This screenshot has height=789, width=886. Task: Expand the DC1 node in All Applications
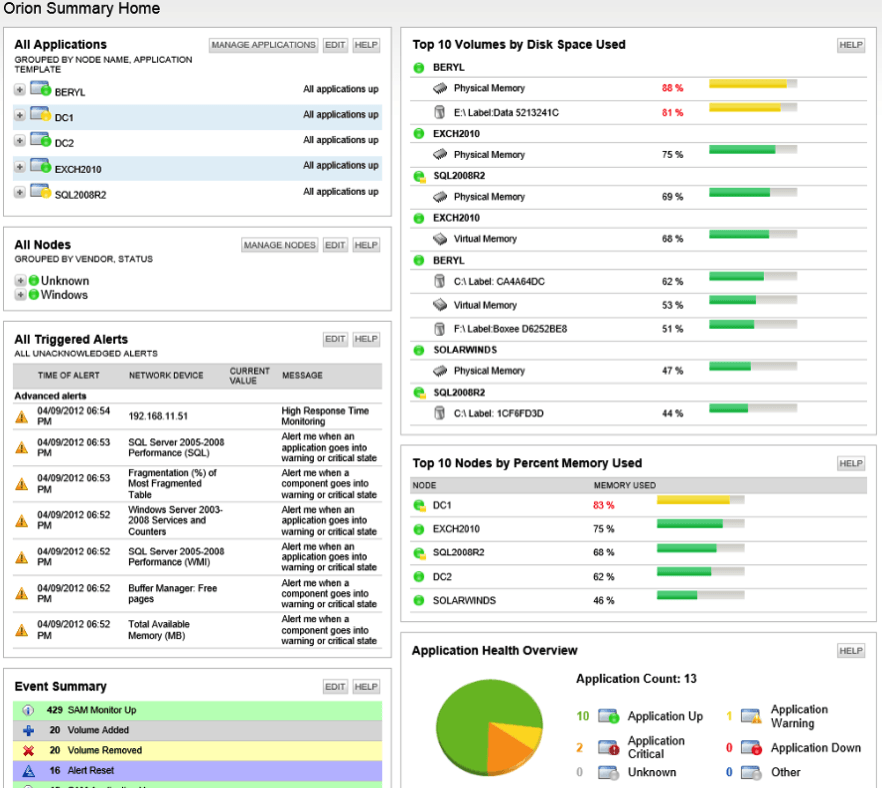20,115
